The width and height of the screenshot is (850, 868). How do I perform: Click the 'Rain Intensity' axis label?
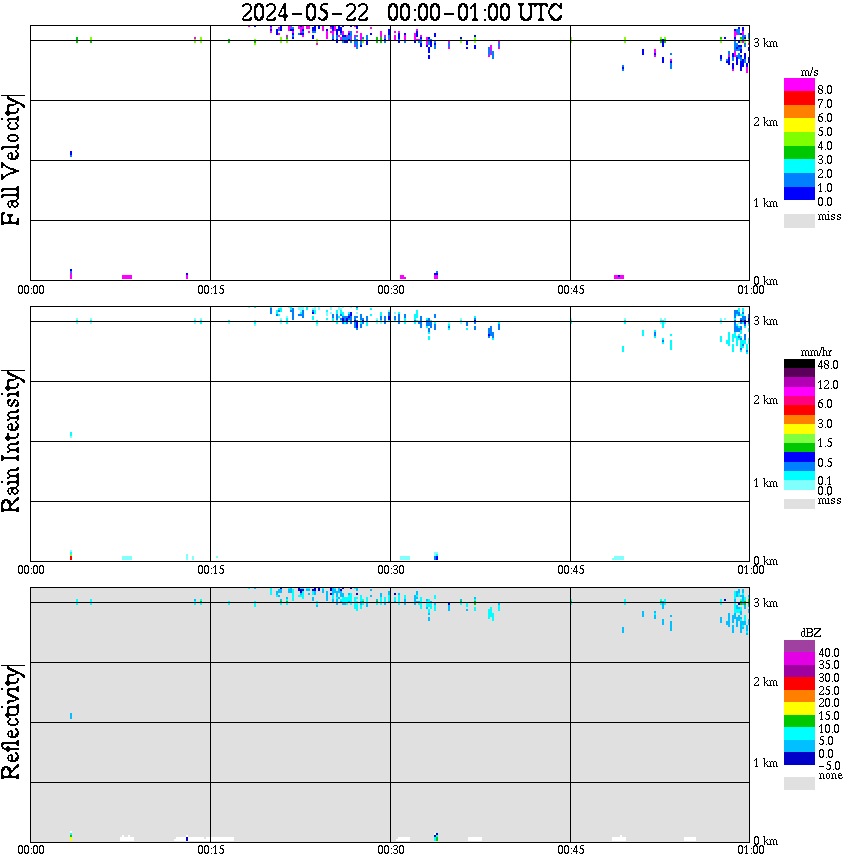[12, 441]
